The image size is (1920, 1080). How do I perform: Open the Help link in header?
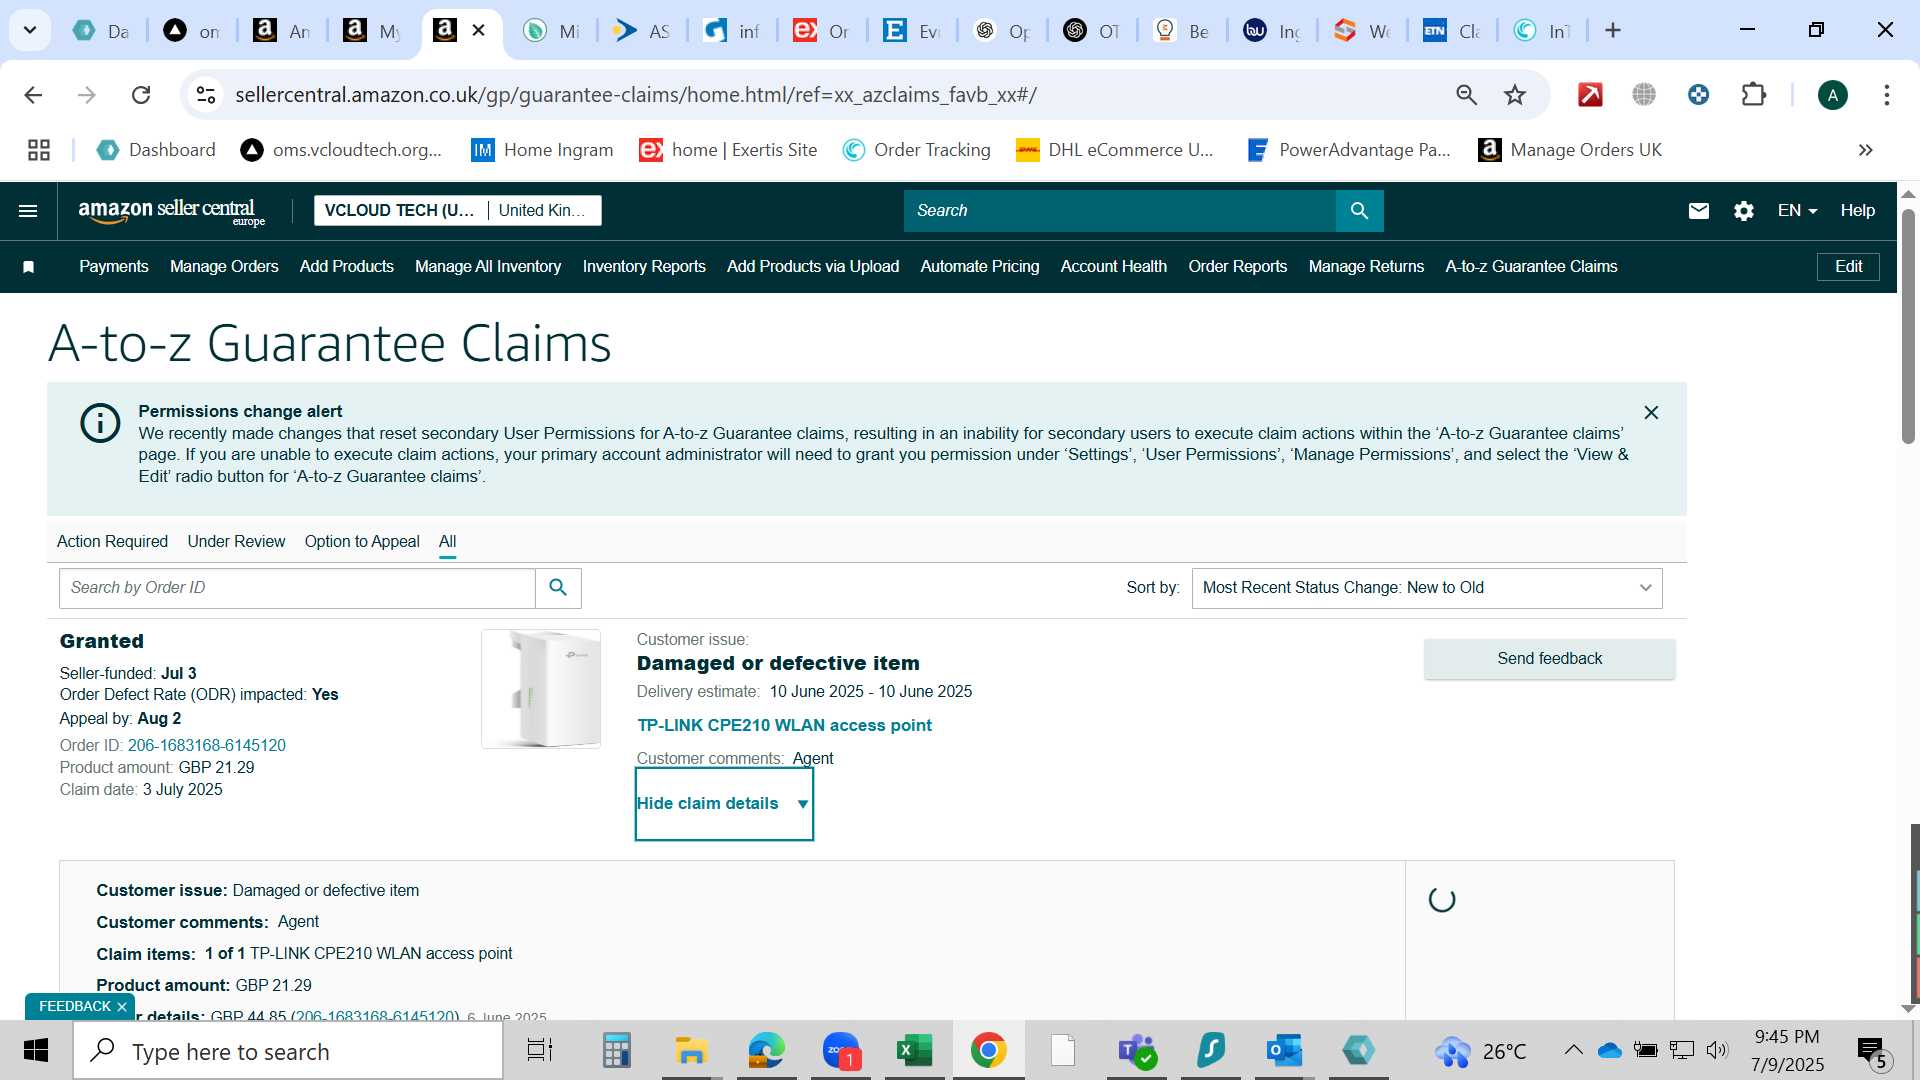(x=1857, y=211)
